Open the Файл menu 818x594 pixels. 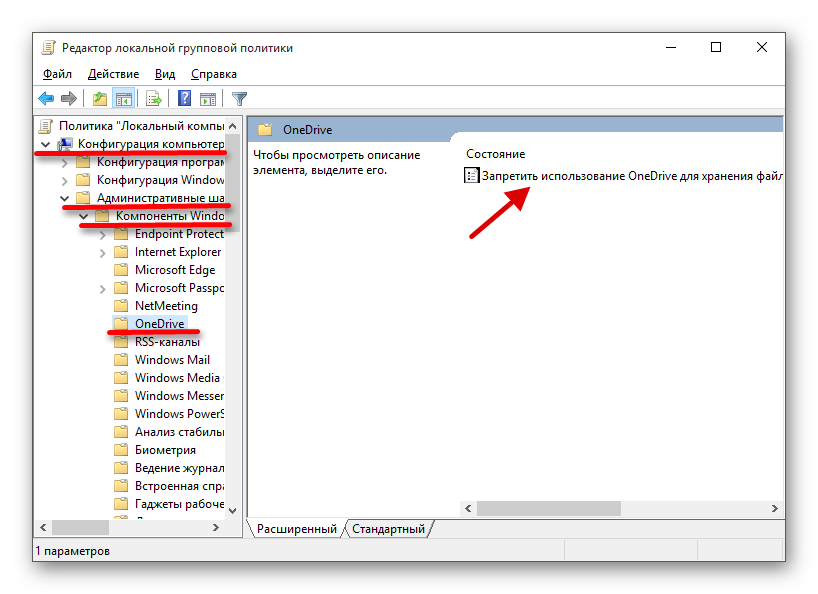tap(56, 73)
